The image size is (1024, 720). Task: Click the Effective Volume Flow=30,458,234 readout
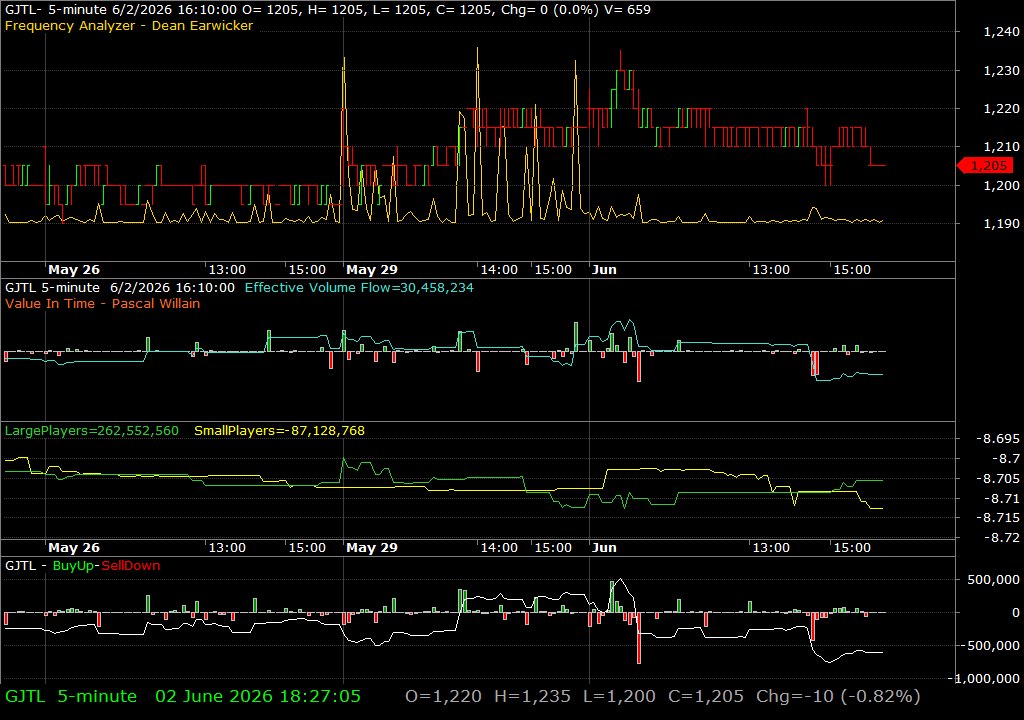tap(359, 287)
